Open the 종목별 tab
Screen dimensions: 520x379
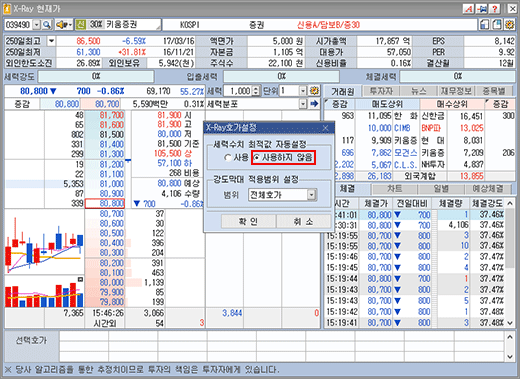(494, 91)
